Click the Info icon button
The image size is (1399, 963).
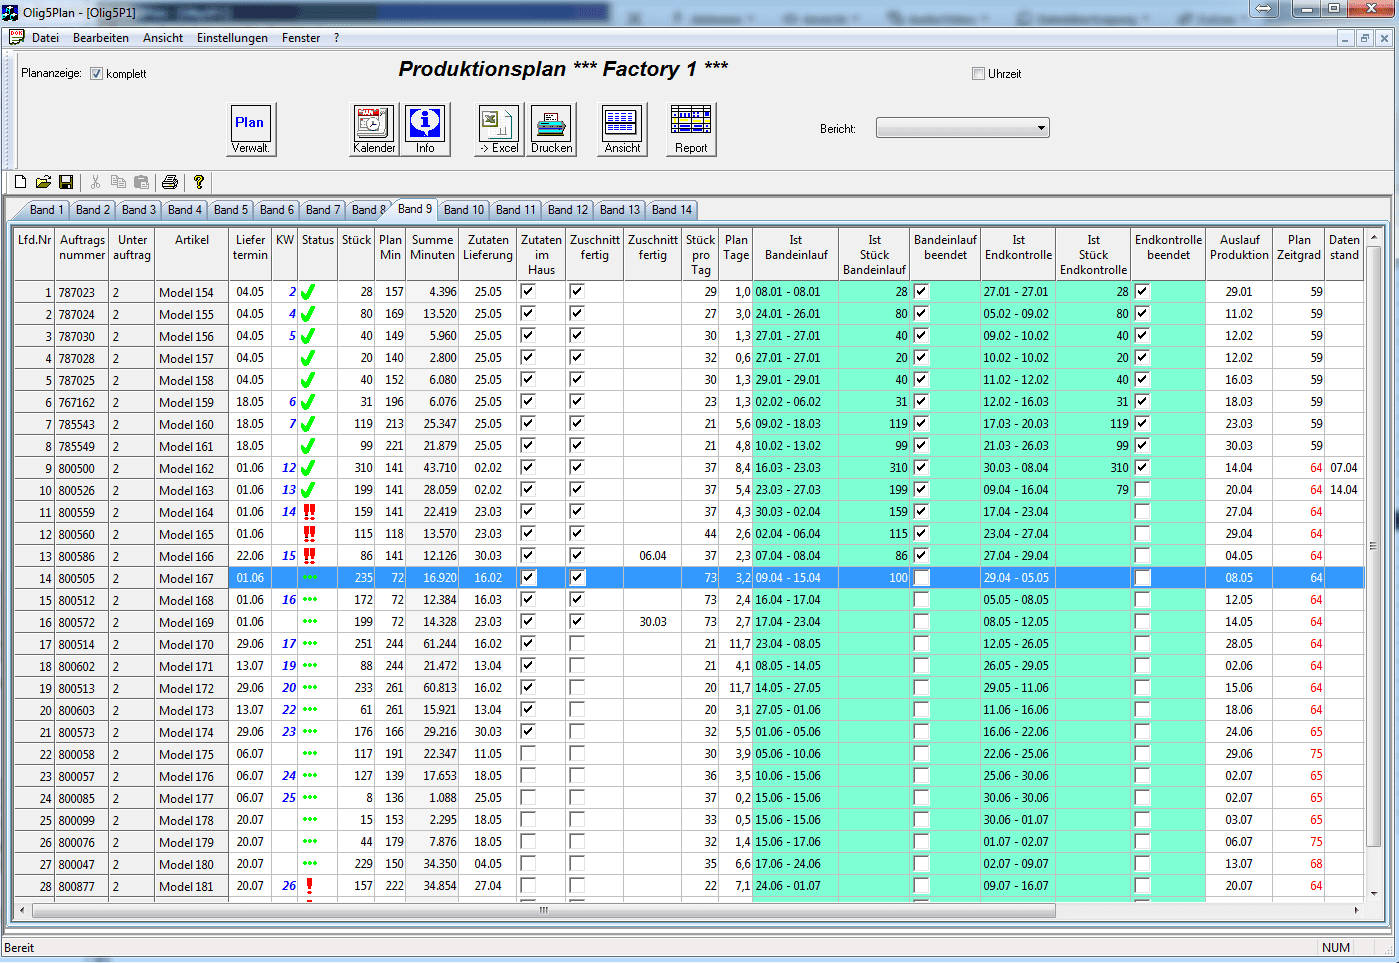click(425, 129)
